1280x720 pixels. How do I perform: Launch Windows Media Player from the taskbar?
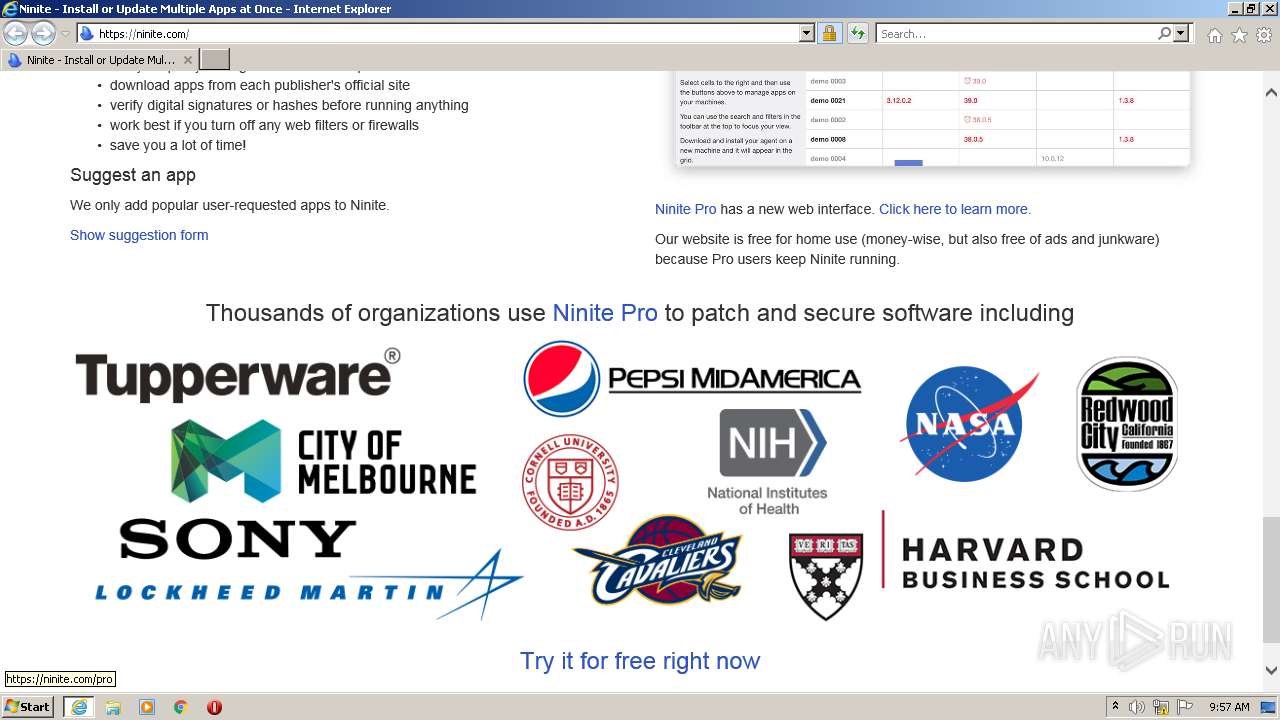pos(147,707)
